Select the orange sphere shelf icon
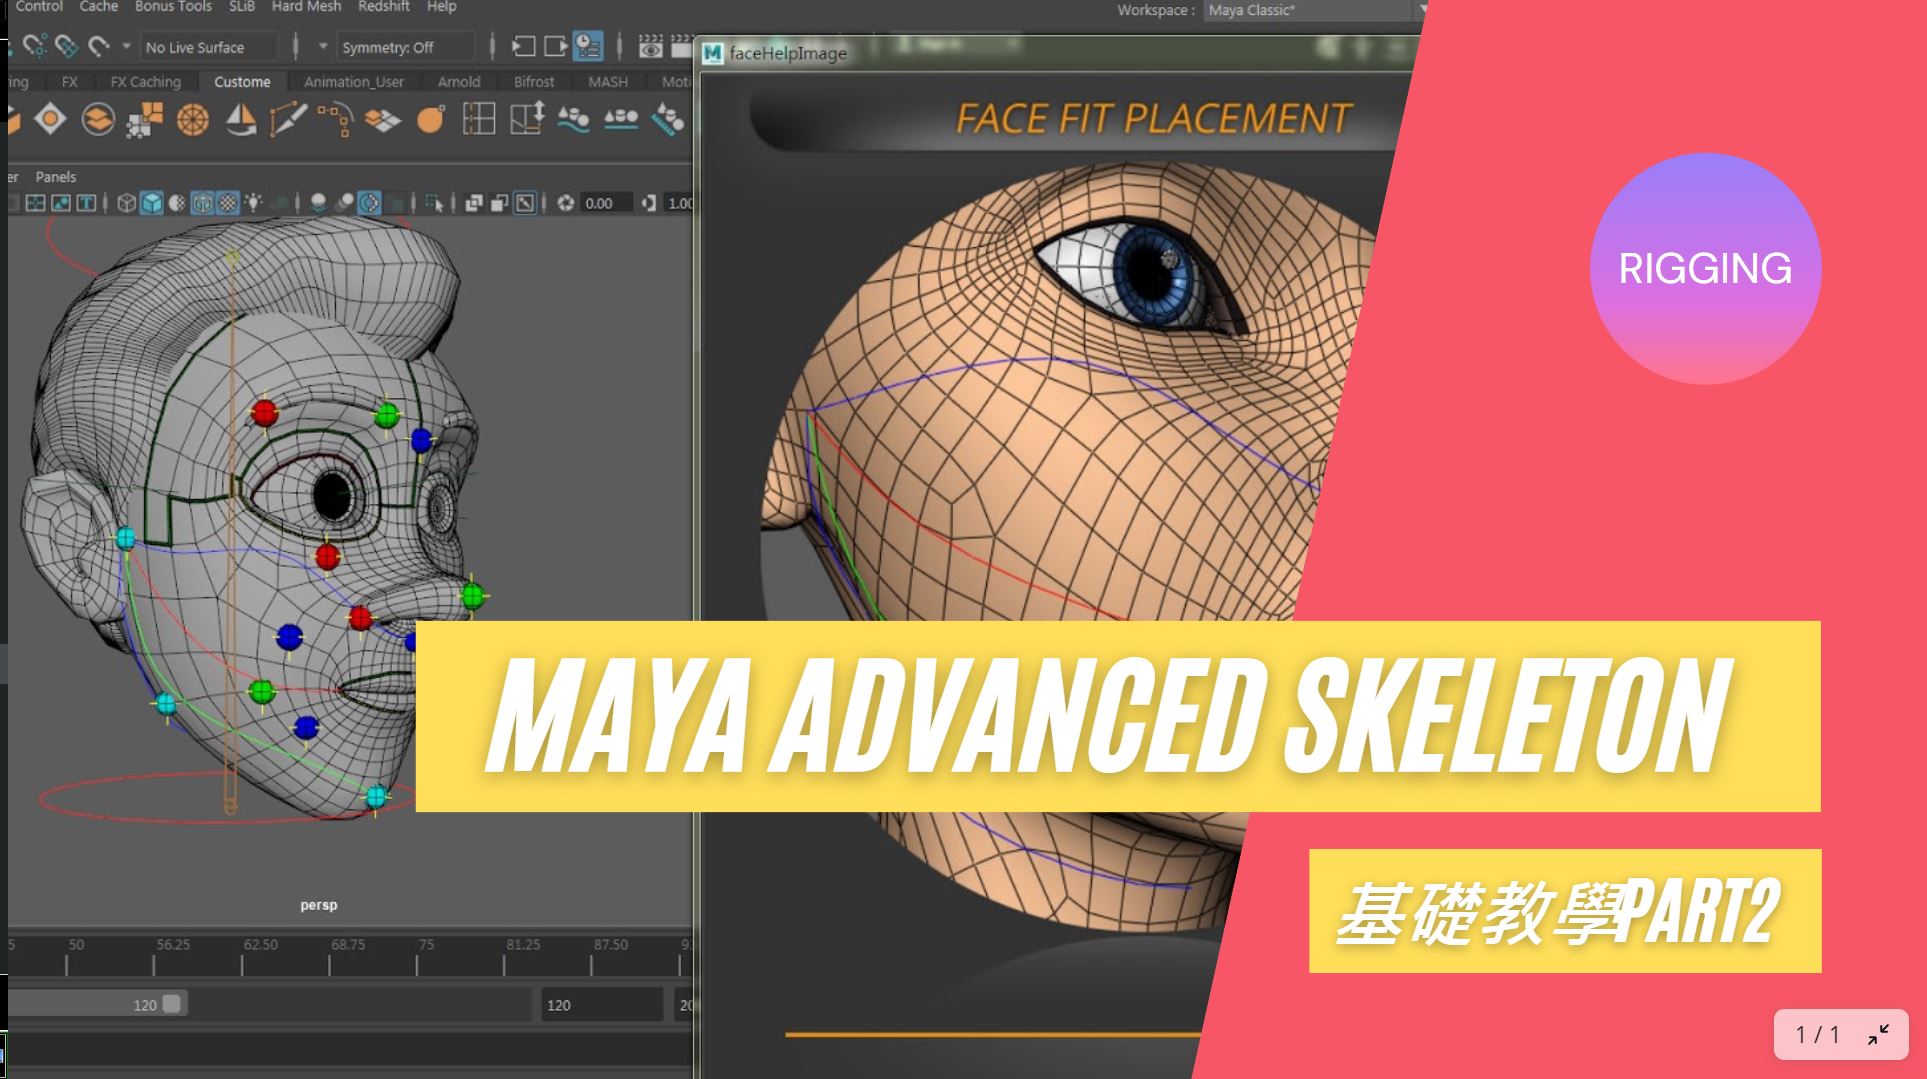 point(429,122)
